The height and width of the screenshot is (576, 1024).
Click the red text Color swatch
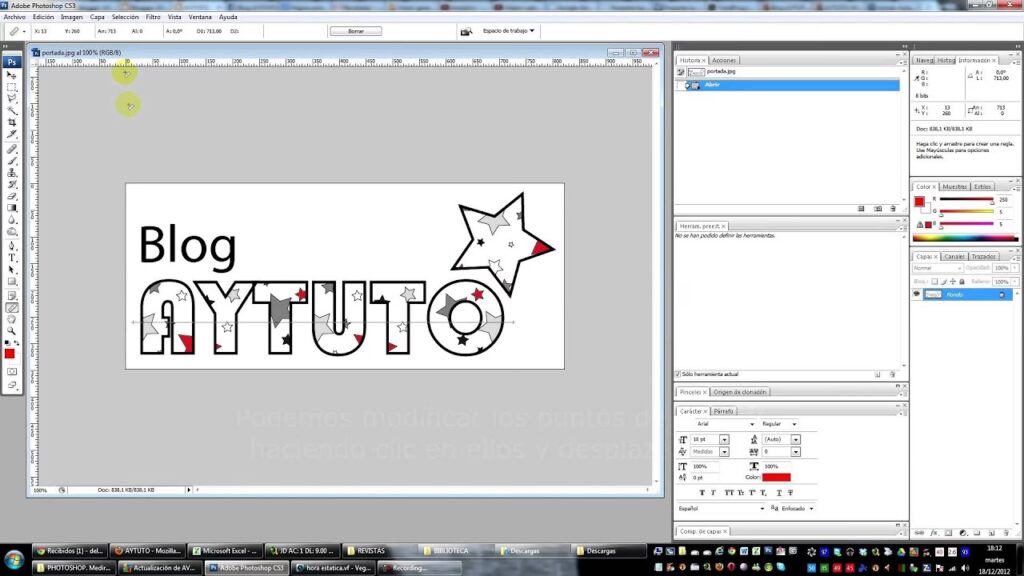click(x=776, y=478)
